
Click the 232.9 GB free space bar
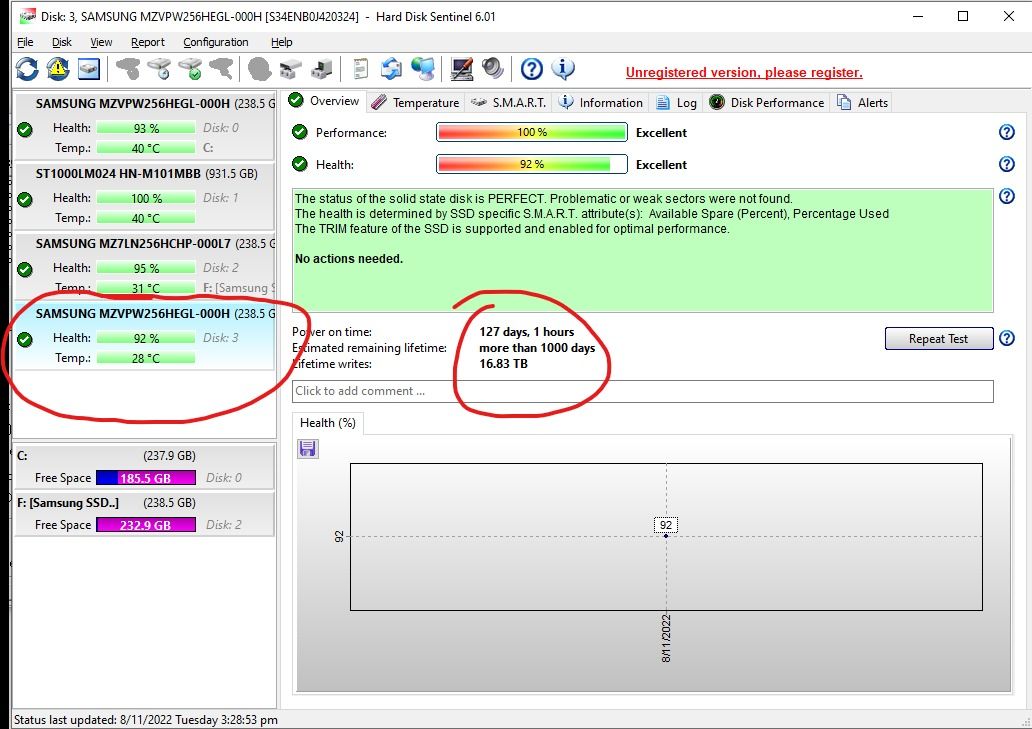click(145, 525)
